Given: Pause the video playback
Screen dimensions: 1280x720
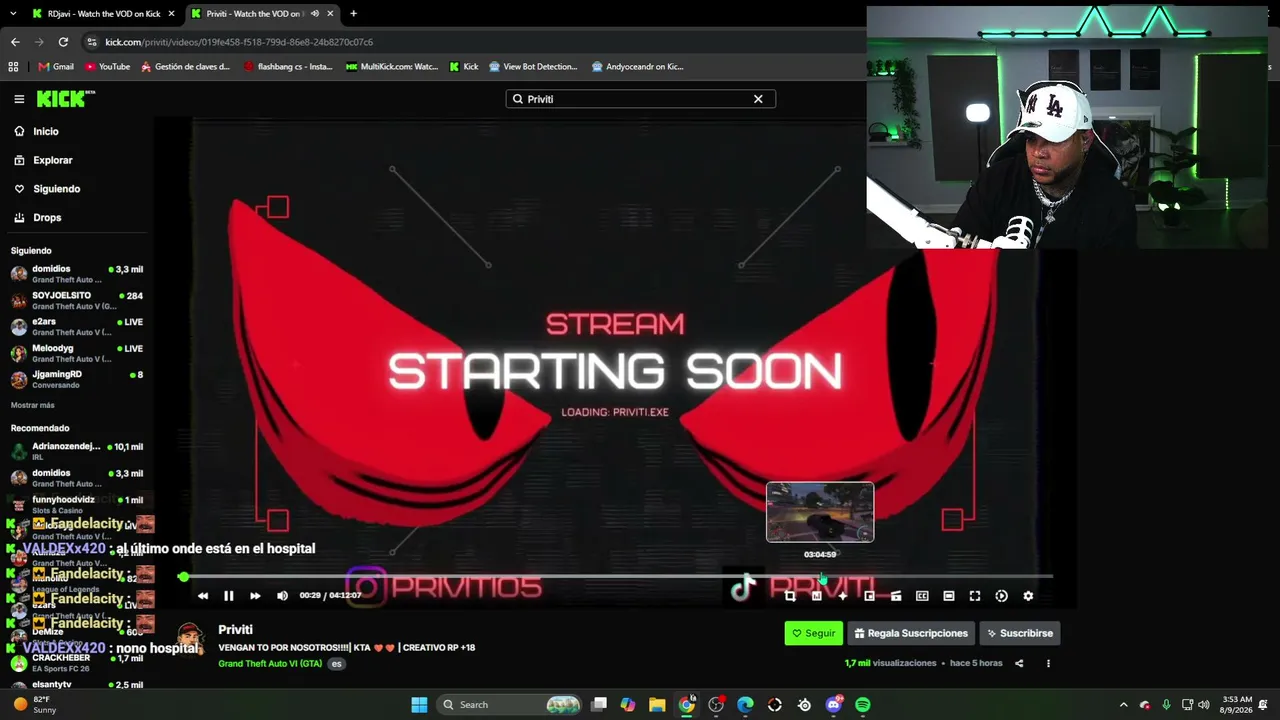Looking at the screenshot, I should pos(228,596).
